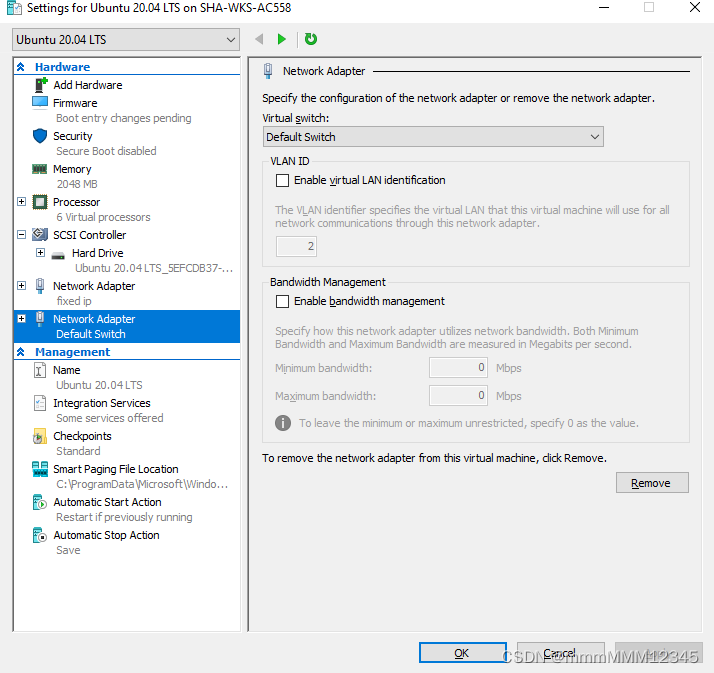This screenshot has height=673, width=714.
Task: Select Checkpoints settings item
Action: click(x=82, y=436)
